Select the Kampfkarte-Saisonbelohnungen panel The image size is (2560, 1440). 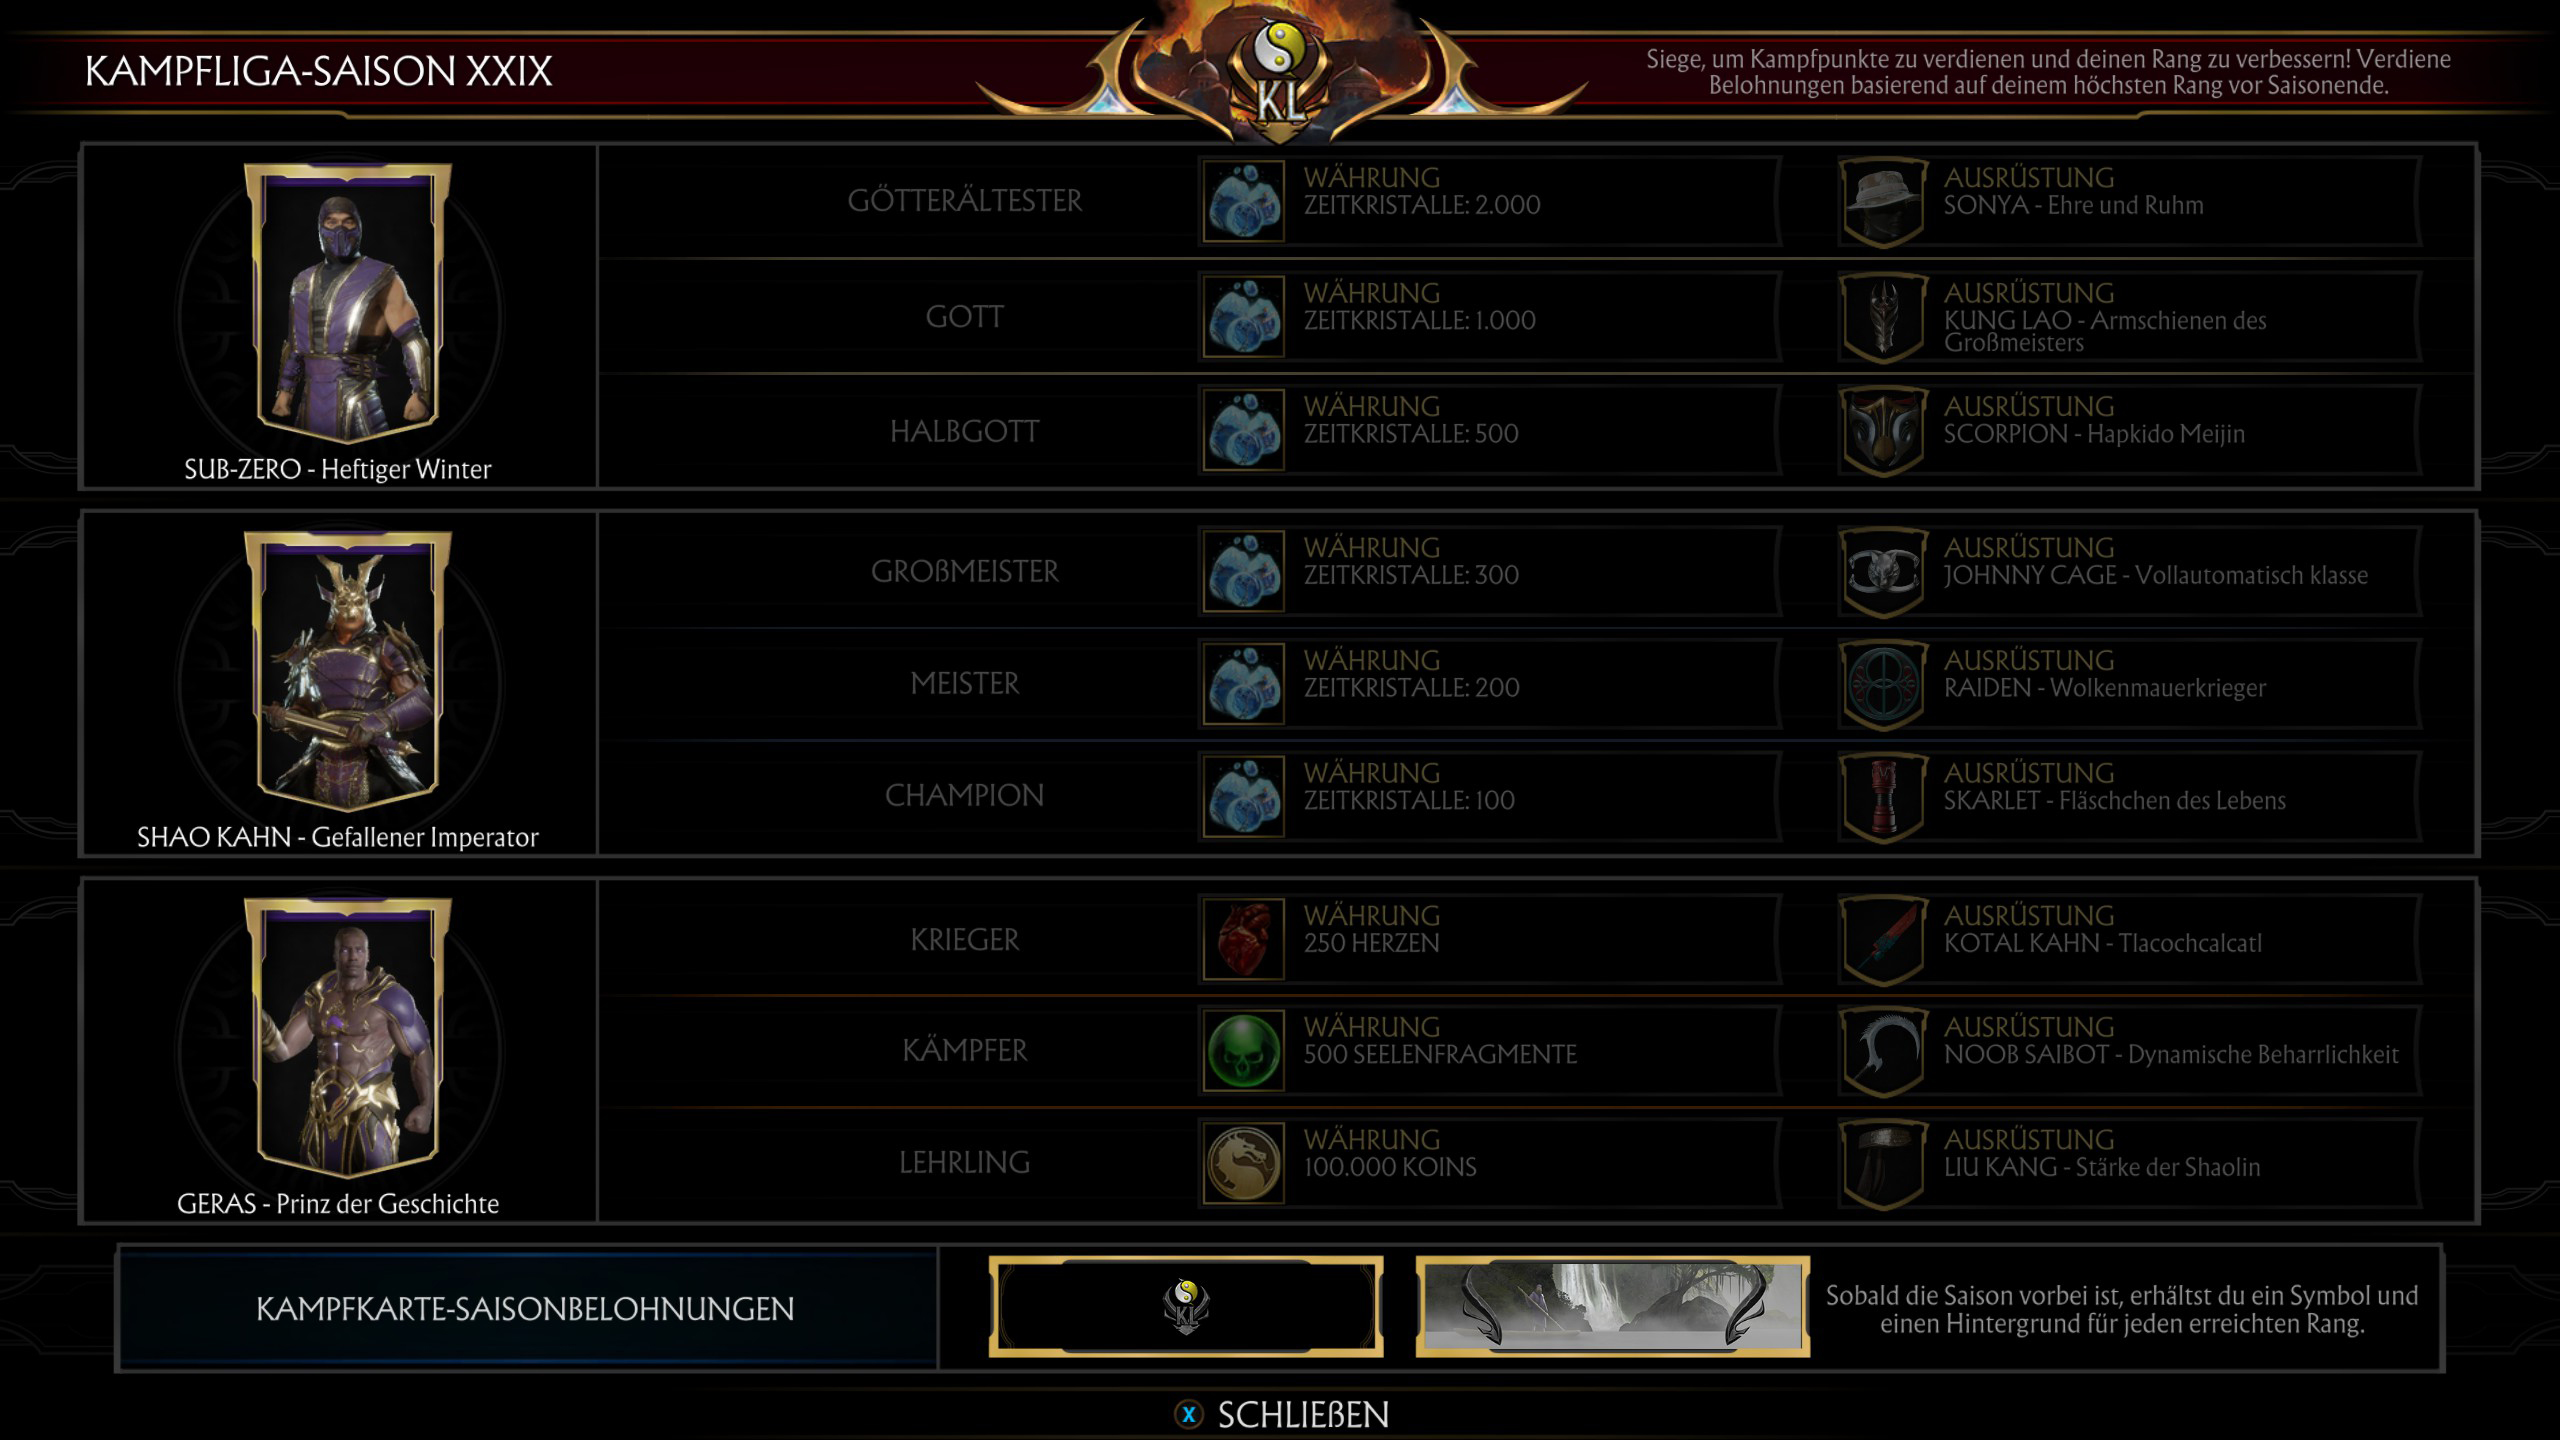526,1308
